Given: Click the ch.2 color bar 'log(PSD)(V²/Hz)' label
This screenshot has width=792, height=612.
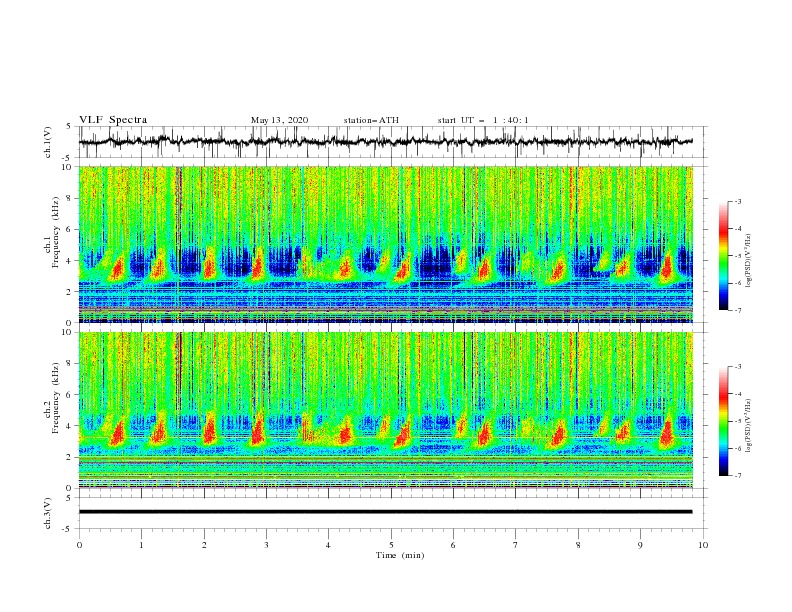Looking at the screenshot, I should pyautogui.click(x=750, y=426).
